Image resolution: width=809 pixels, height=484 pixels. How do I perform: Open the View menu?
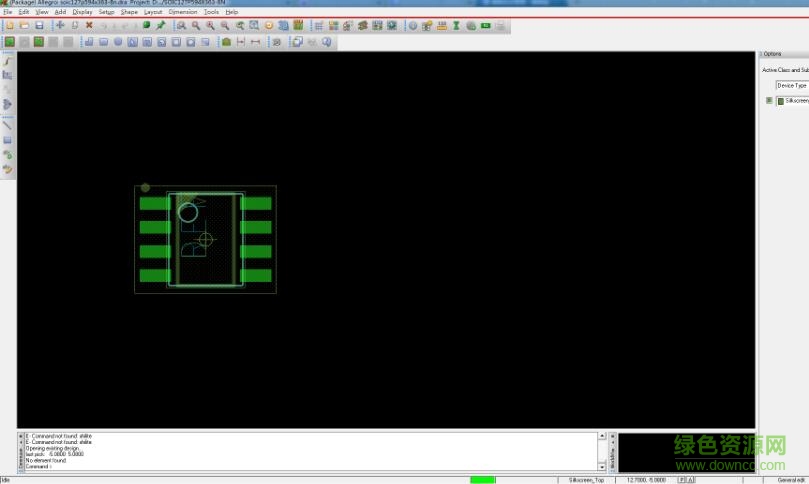click(x=42, y=12)
